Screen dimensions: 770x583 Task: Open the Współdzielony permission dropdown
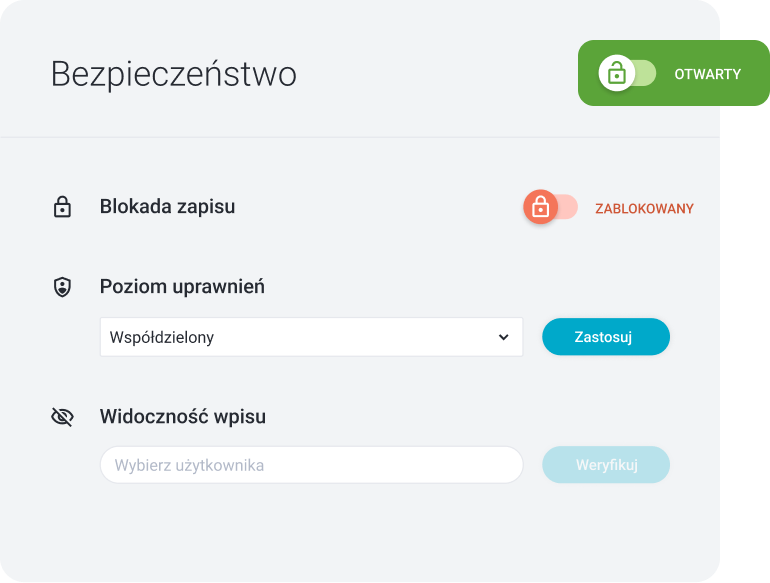point(311,337)
